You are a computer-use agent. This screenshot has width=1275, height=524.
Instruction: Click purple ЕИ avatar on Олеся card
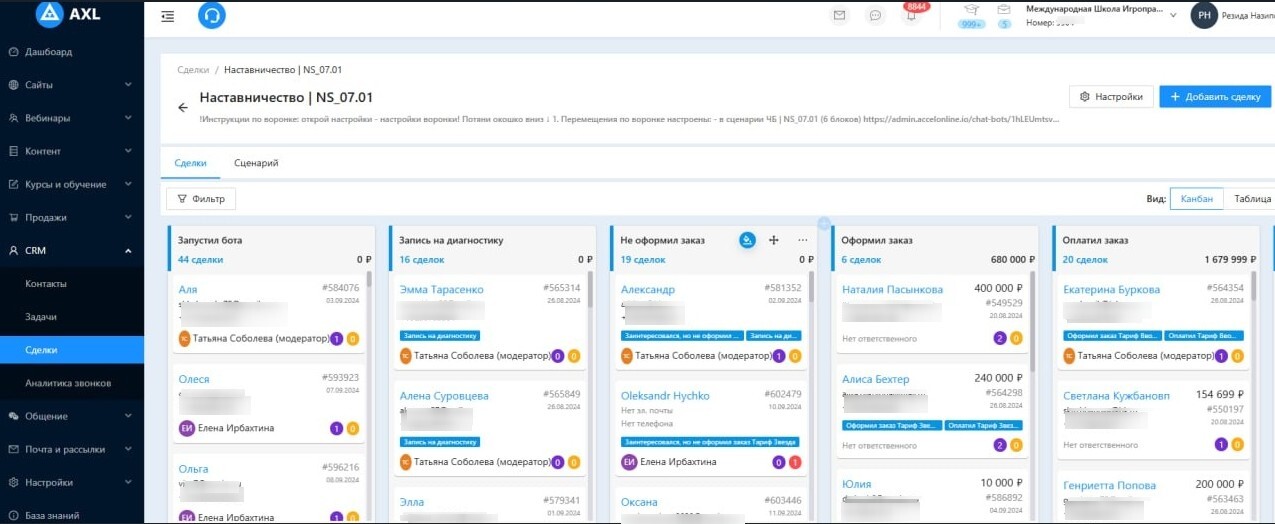(185, 428)
